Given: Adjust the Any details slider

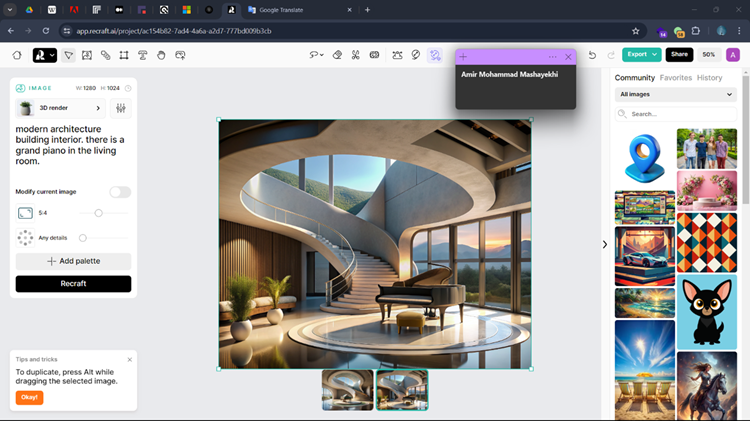Looking at the screenshot, I should [x=83, y=238].
